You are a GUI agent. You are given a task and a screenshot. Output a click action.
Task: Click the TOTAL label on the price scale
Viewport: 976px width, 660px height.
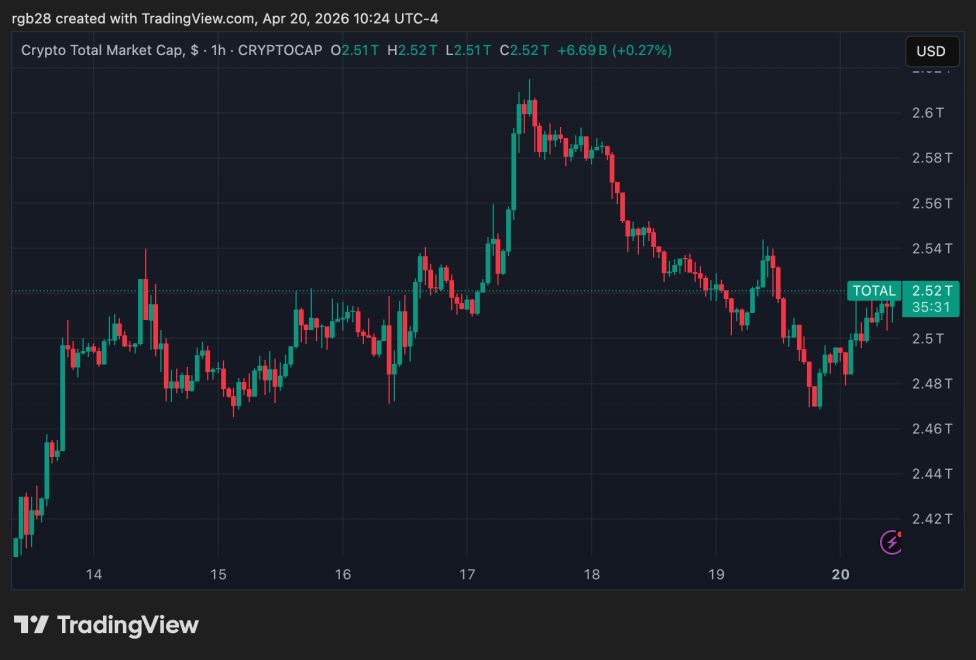pyautogui.click(x=874, y=291)
